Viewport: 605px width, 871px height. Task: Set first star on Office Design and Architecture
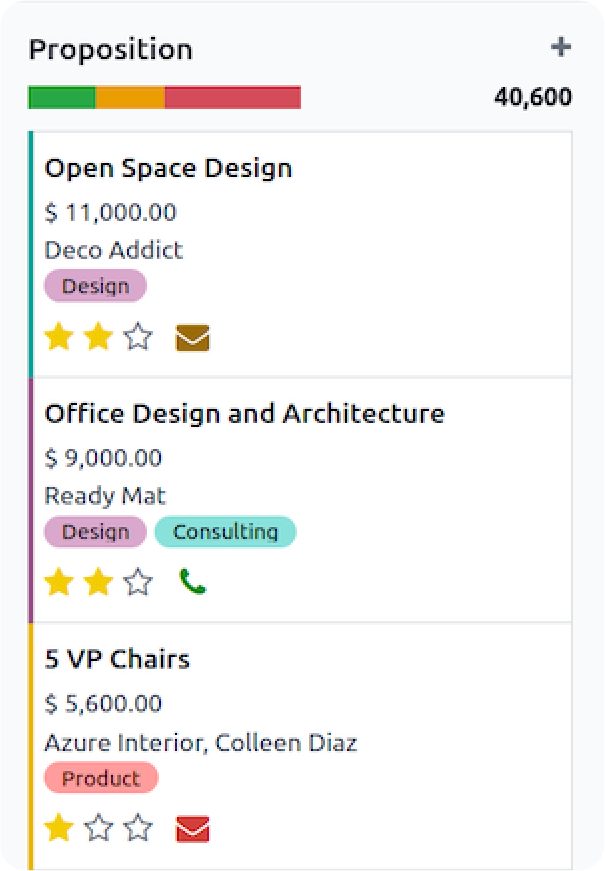[x=60, y=582]
